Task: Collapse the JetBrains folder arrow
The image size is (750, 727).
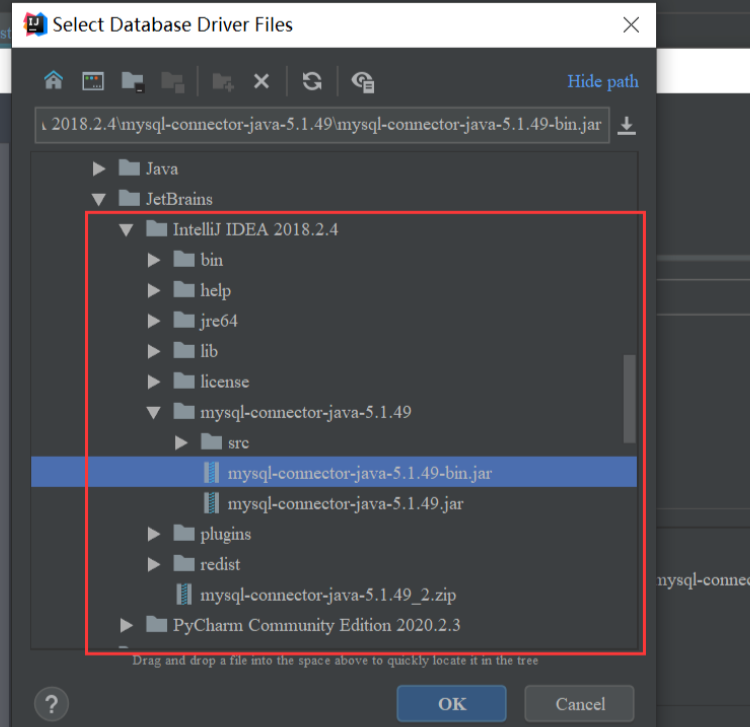Action: pyautogui.click(x=99, y=199)
